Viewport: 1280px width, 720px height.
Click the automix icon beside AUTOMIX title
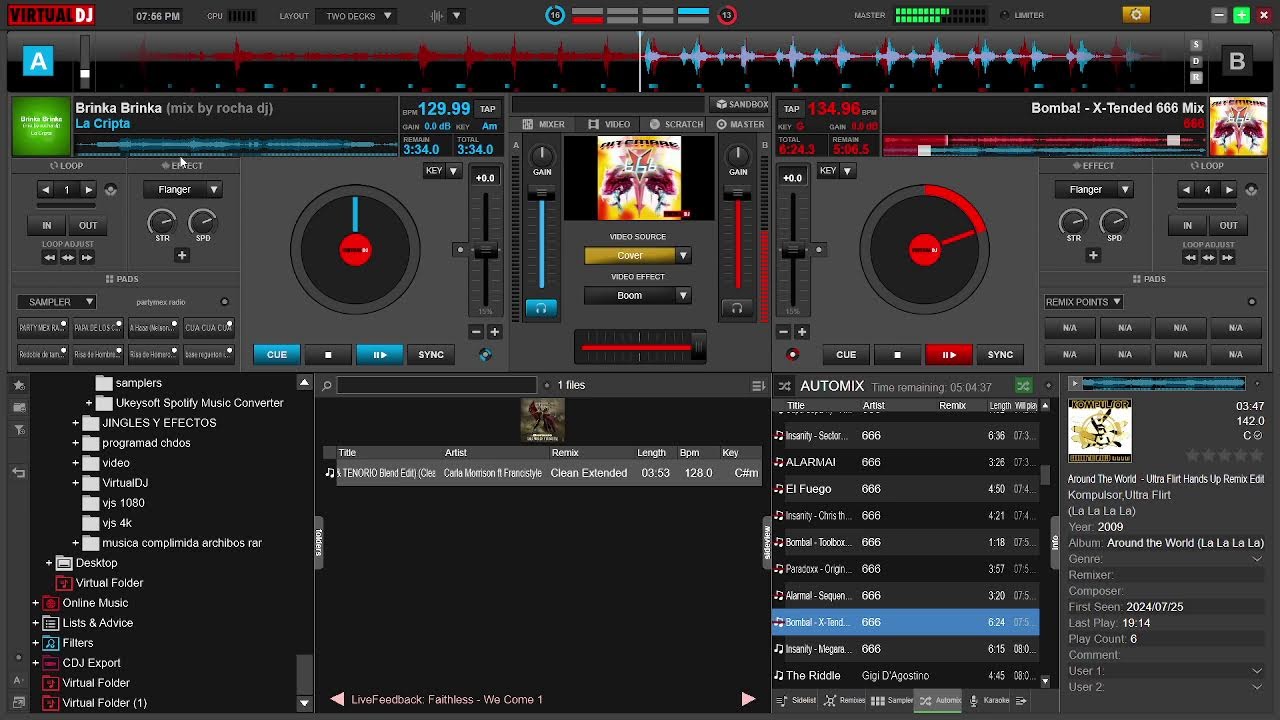785,385
